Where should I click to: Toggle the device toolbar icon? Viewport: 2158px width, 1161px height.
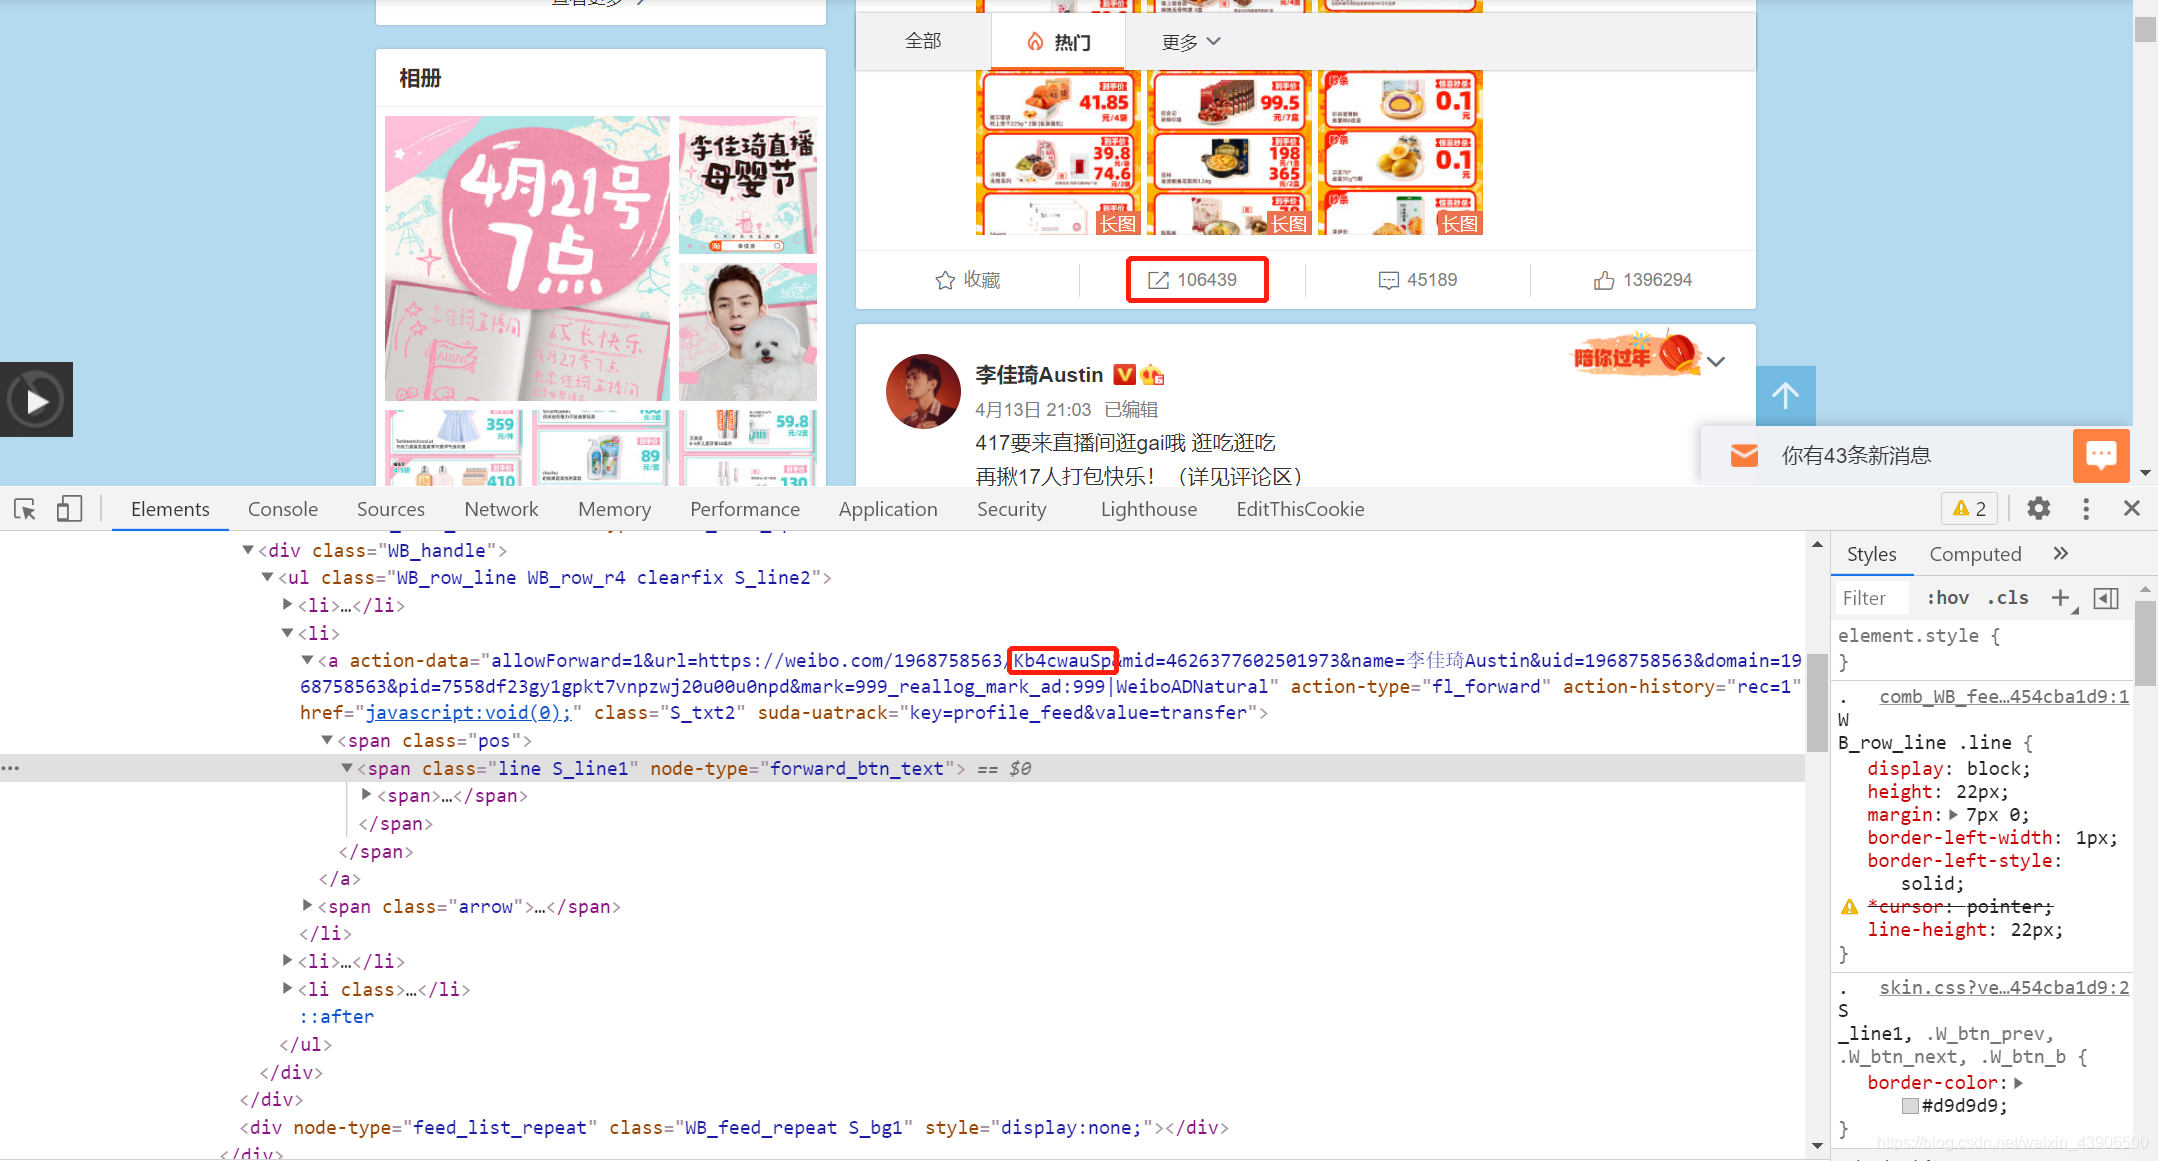click(69, 509)
